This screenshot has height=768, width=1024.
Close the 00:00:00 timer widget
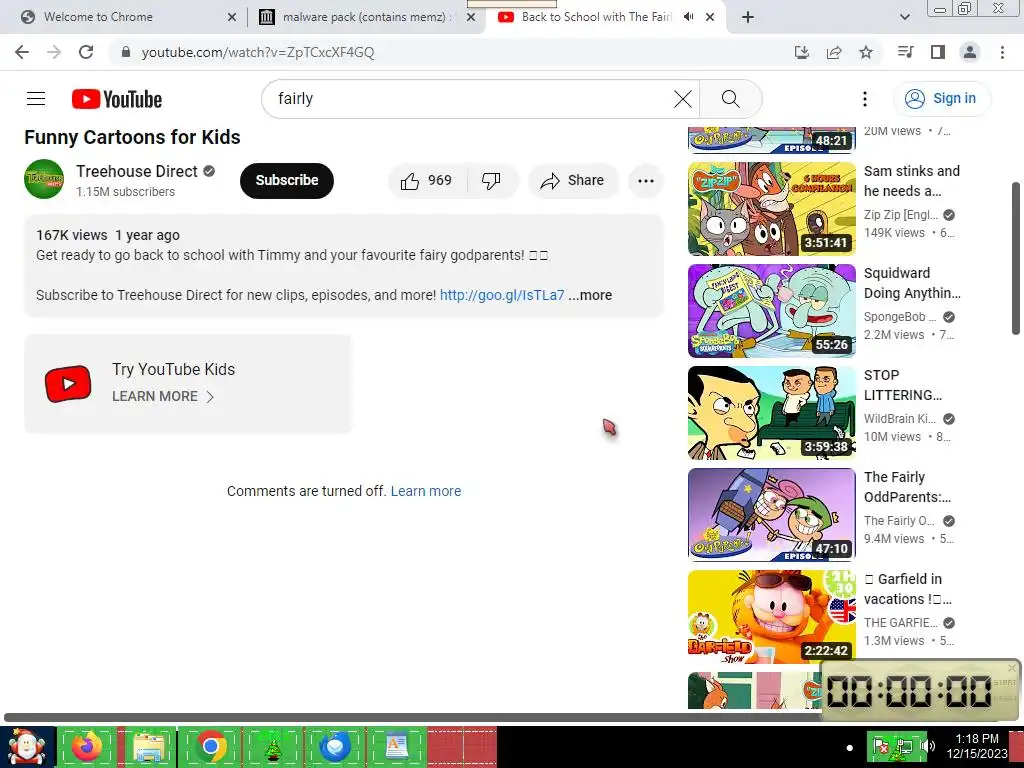pyautogui.click(x=1012, y=667)
